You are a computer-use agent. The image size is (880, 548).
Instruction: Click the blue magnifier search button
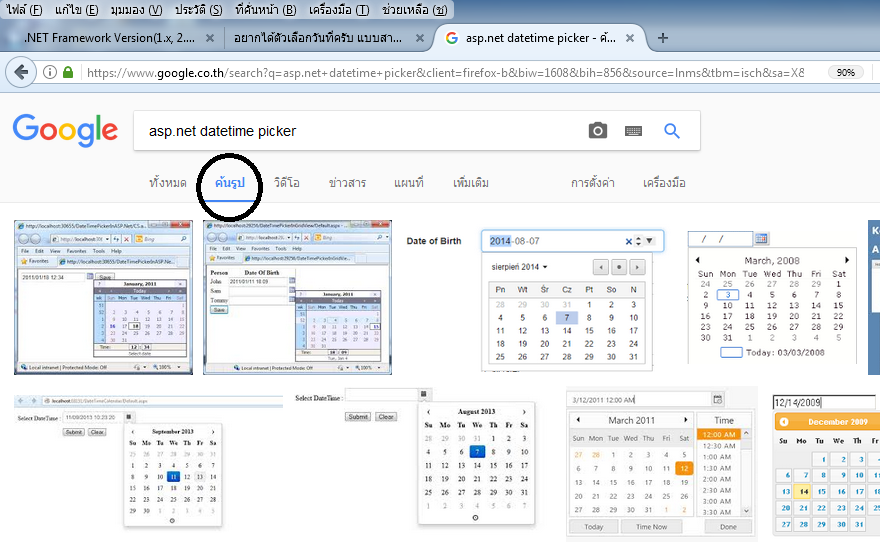[672, 131]
